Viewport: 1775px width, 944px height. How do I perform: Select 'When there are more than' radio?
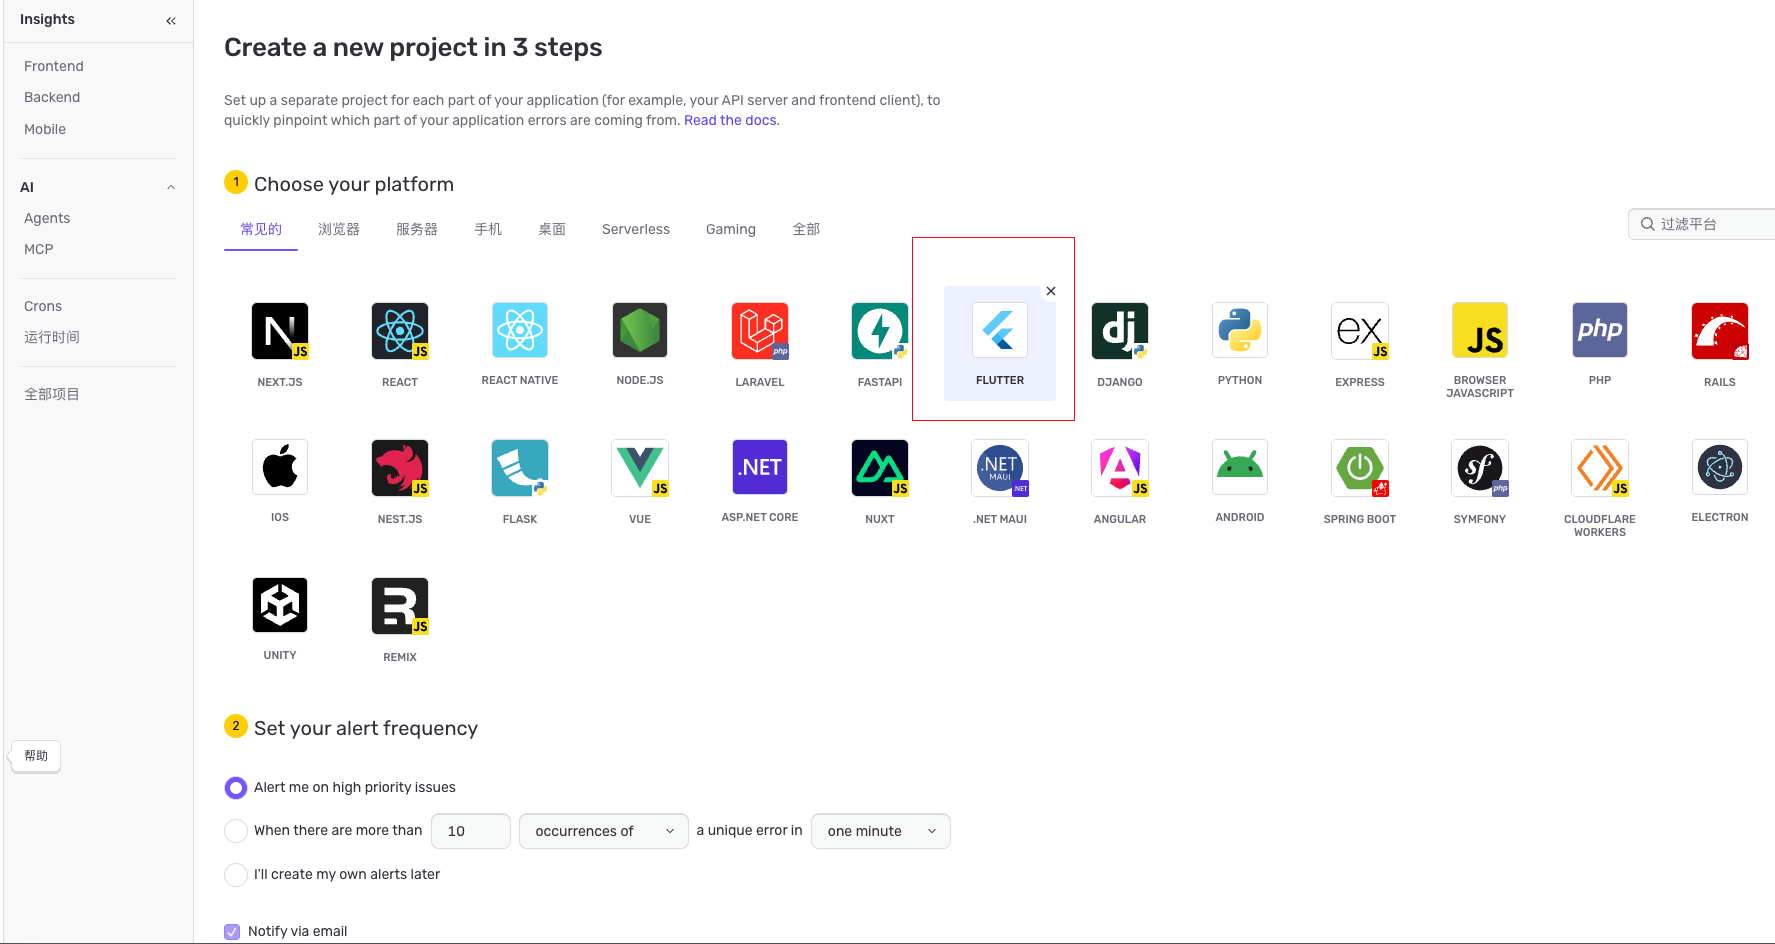tap(236, 831)
